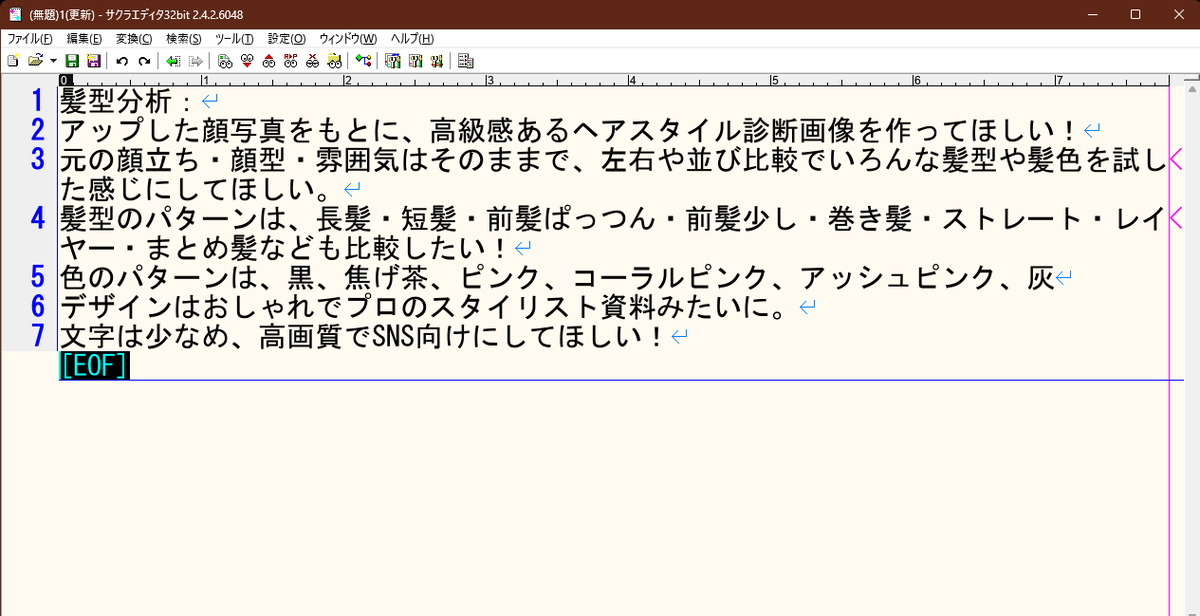Open a file with the folder icon

35,61
